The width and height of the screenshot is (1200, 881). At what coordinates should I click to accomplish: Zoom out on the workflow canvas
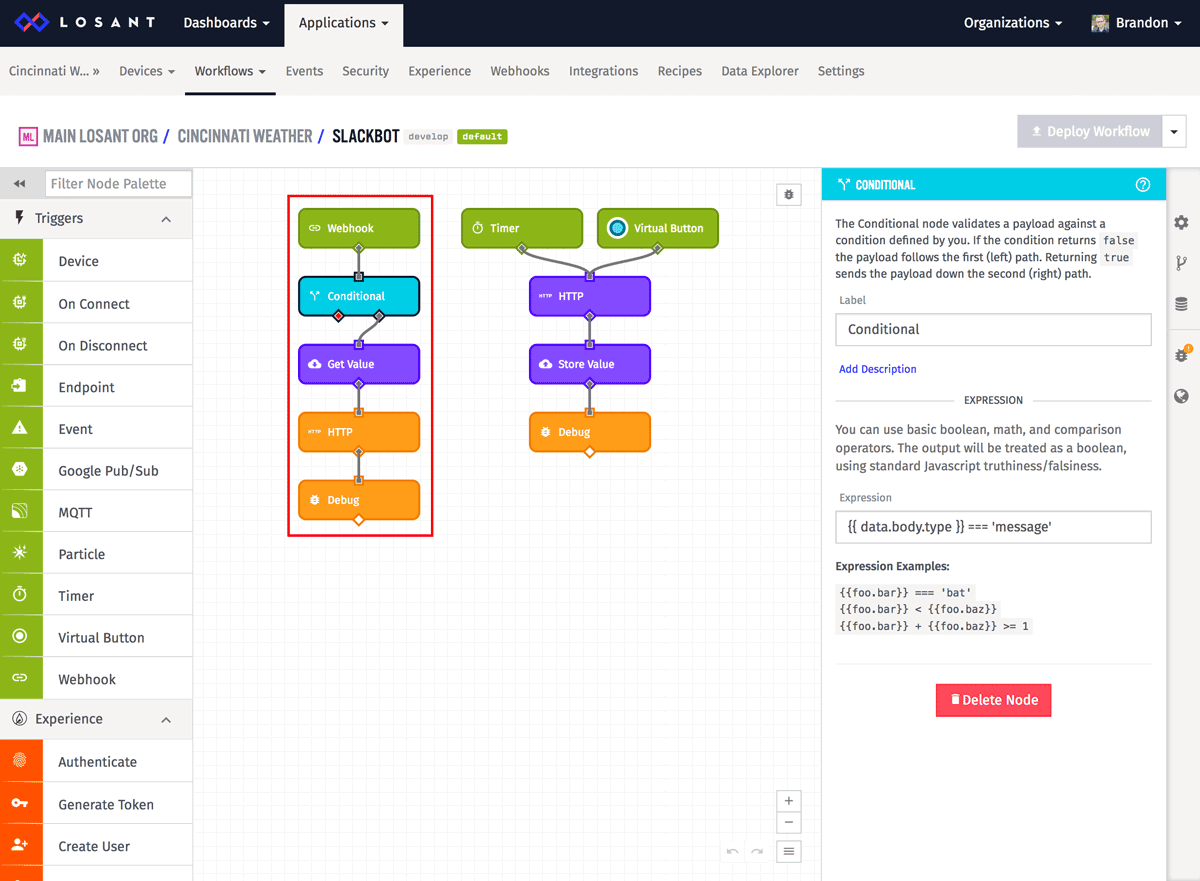pyautogui.click(x=789, y=823)
